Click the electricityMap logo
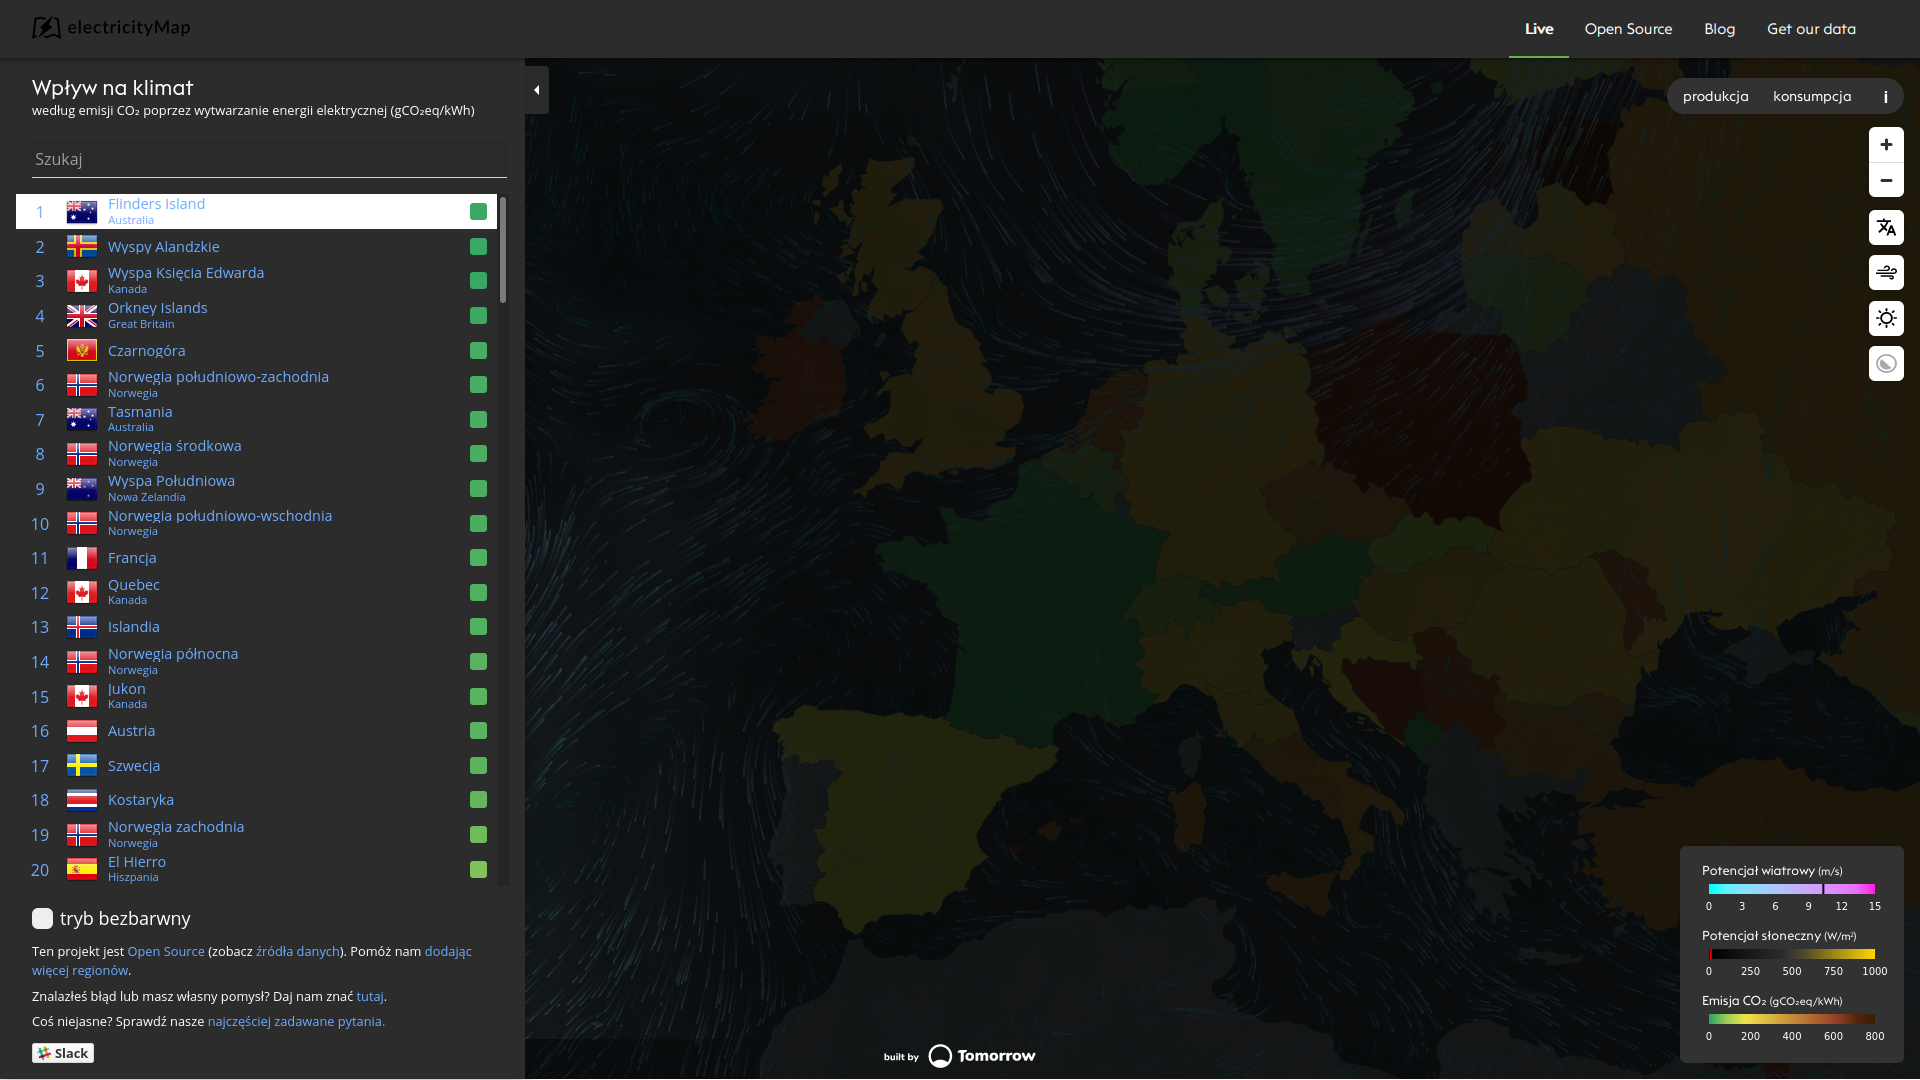This screenshot has height=1080, width=1920. point(111,28)
